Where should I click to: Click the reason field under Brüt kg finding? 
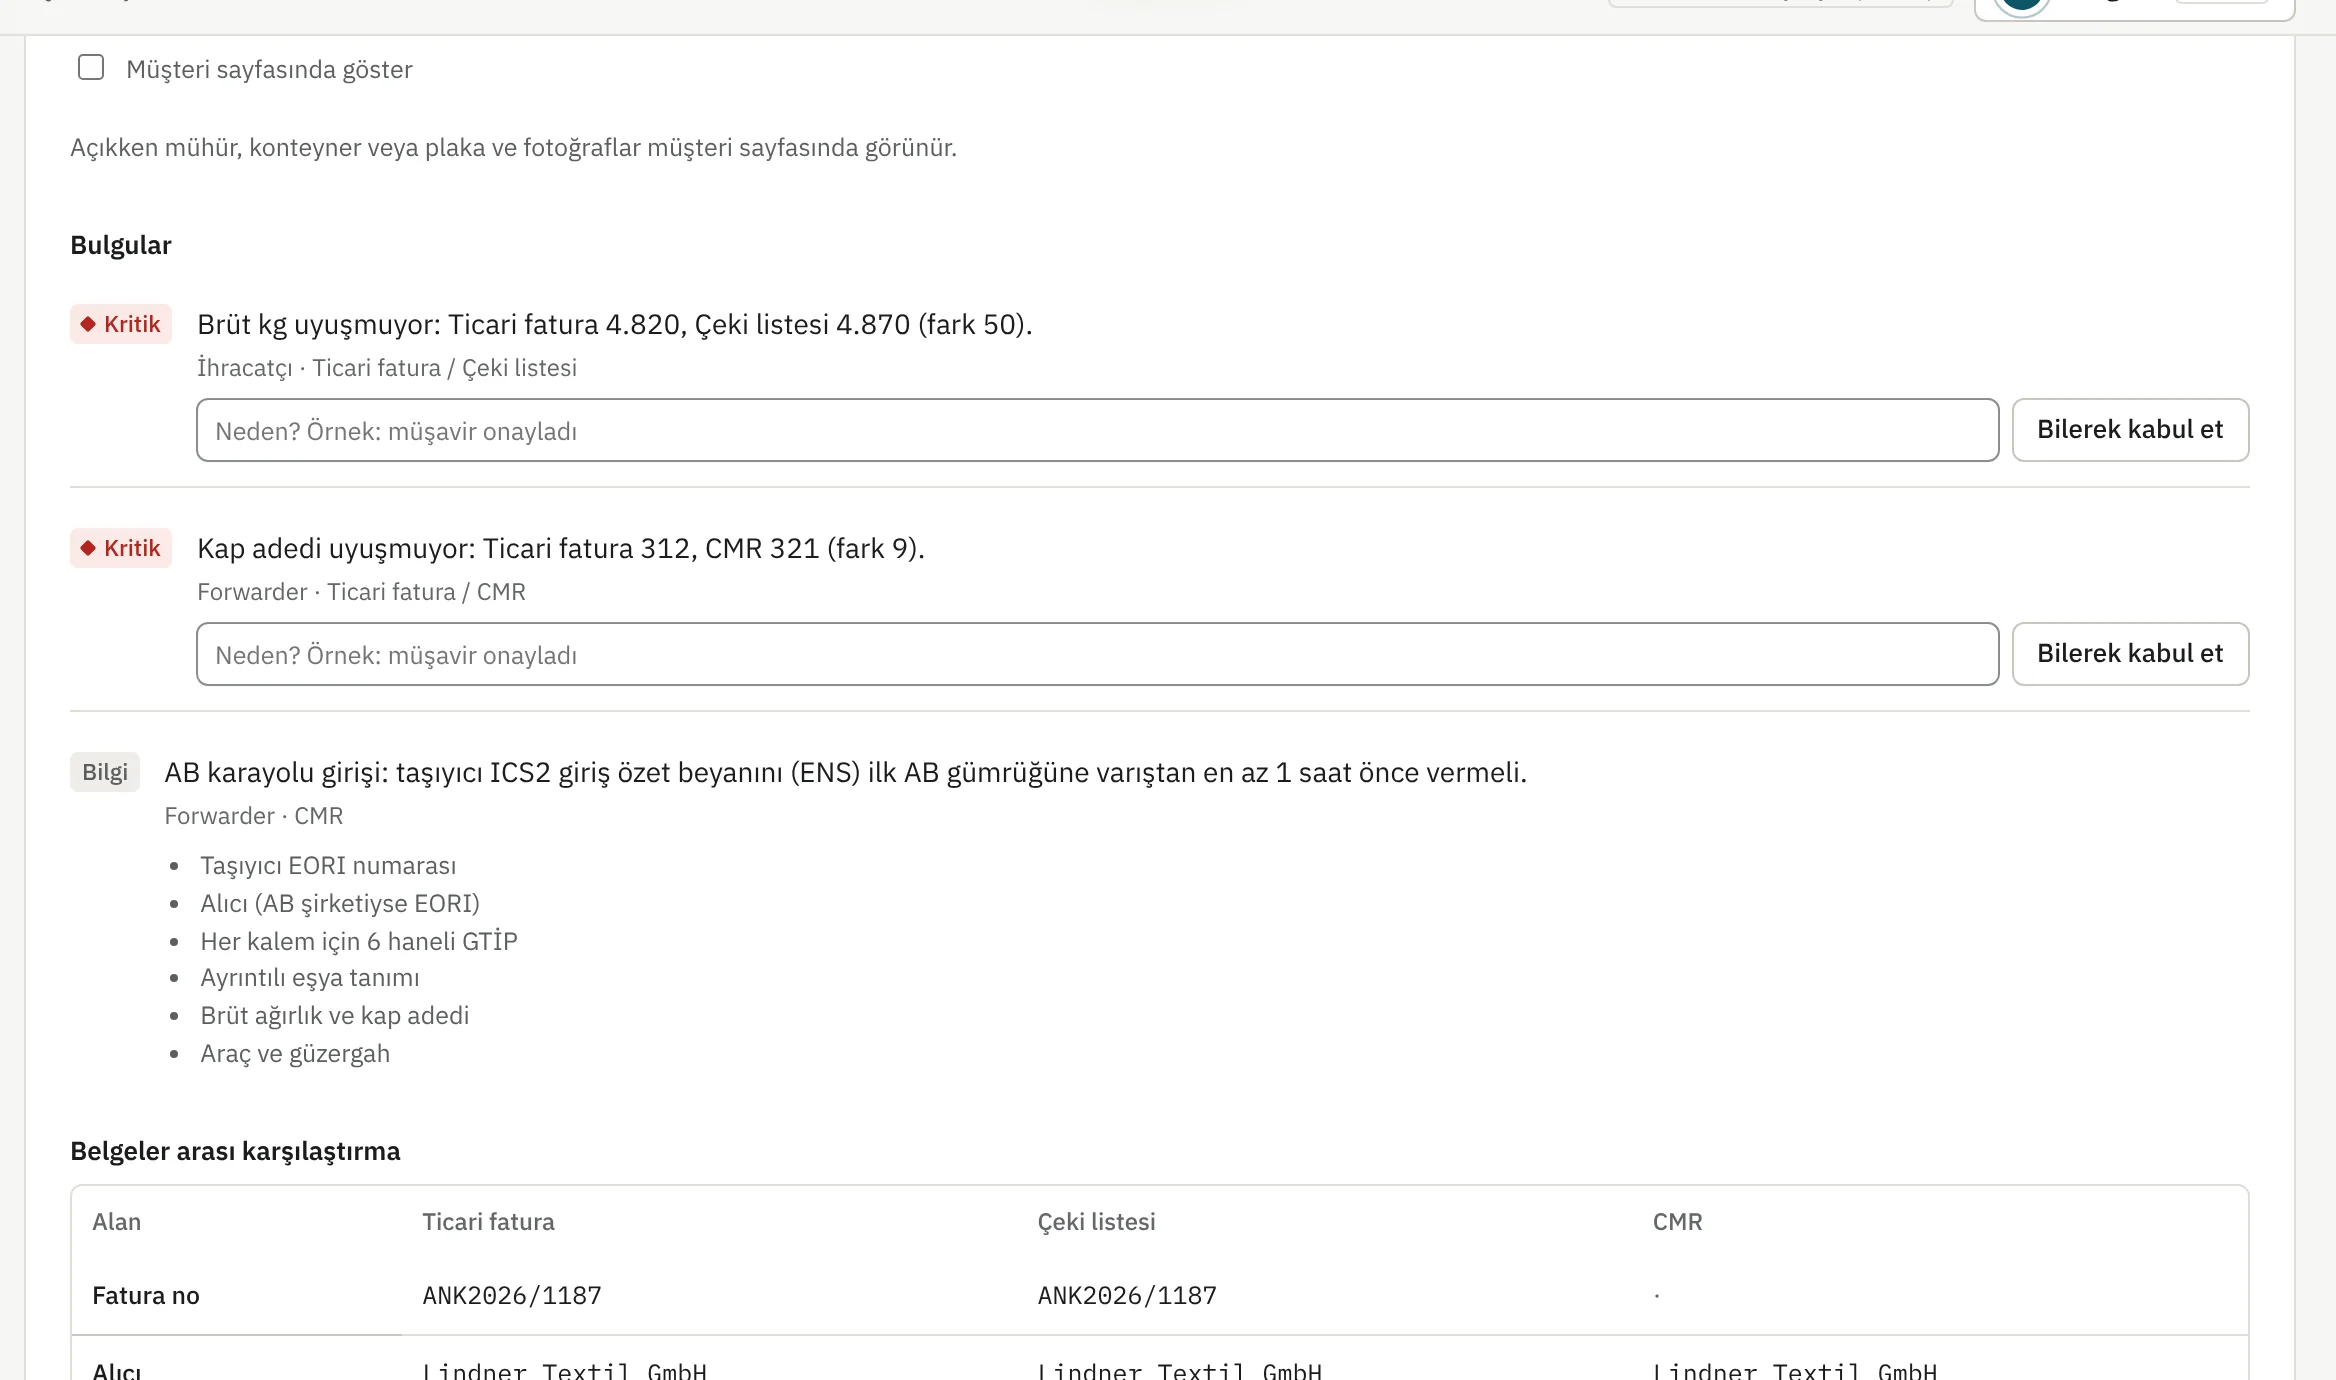1097,430
